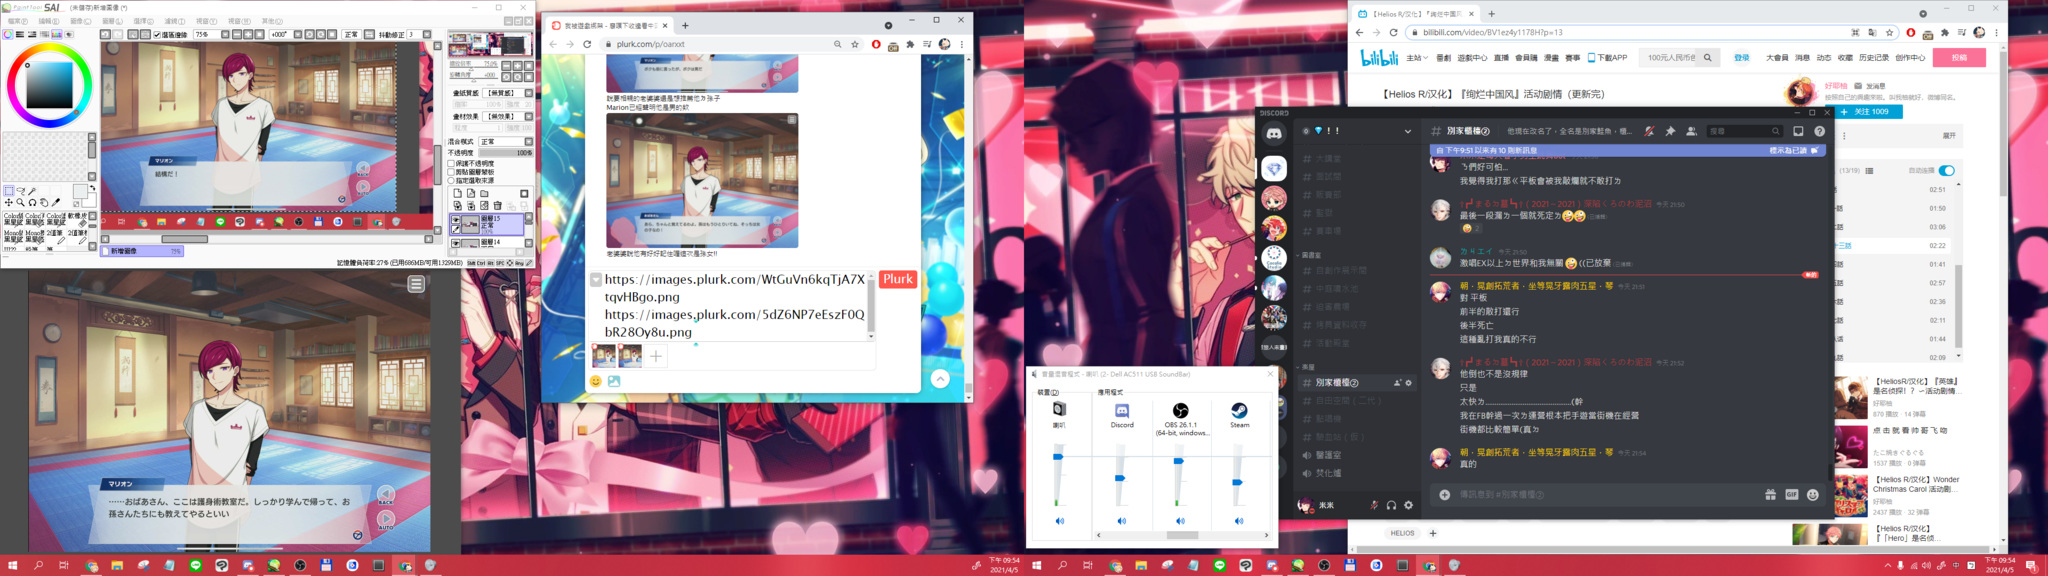This screenshot has width=2048, height=576.
Task: Bookmark the bilibili page with star icon
Action: (x=1889, y=32)
